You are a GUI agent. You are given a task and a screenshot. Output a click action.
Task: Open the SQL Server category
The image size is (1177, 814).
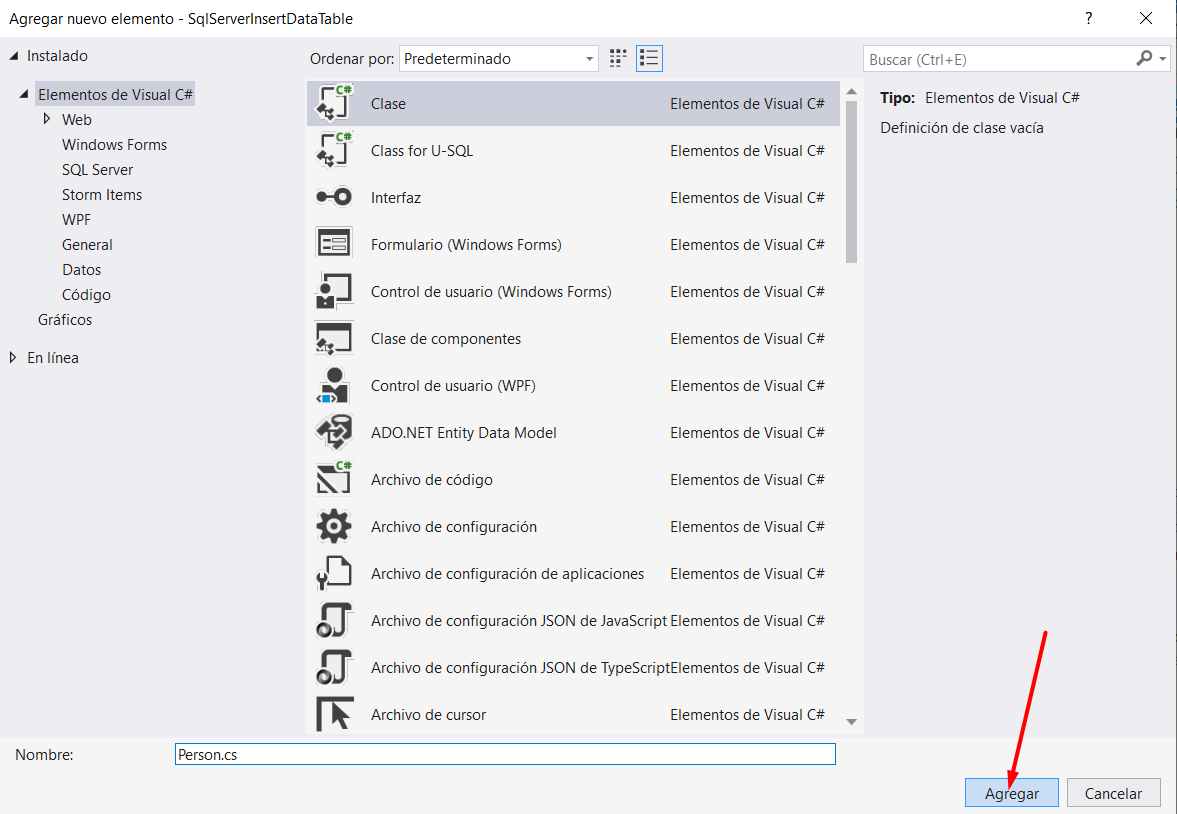(x=97, y=170)
